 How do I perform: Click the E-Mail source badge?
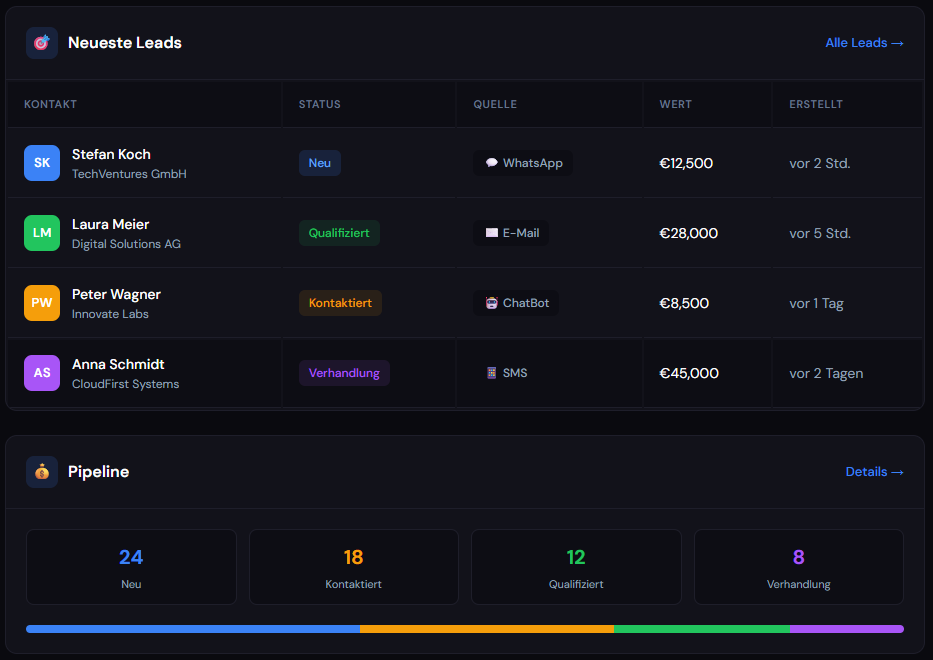511,233
